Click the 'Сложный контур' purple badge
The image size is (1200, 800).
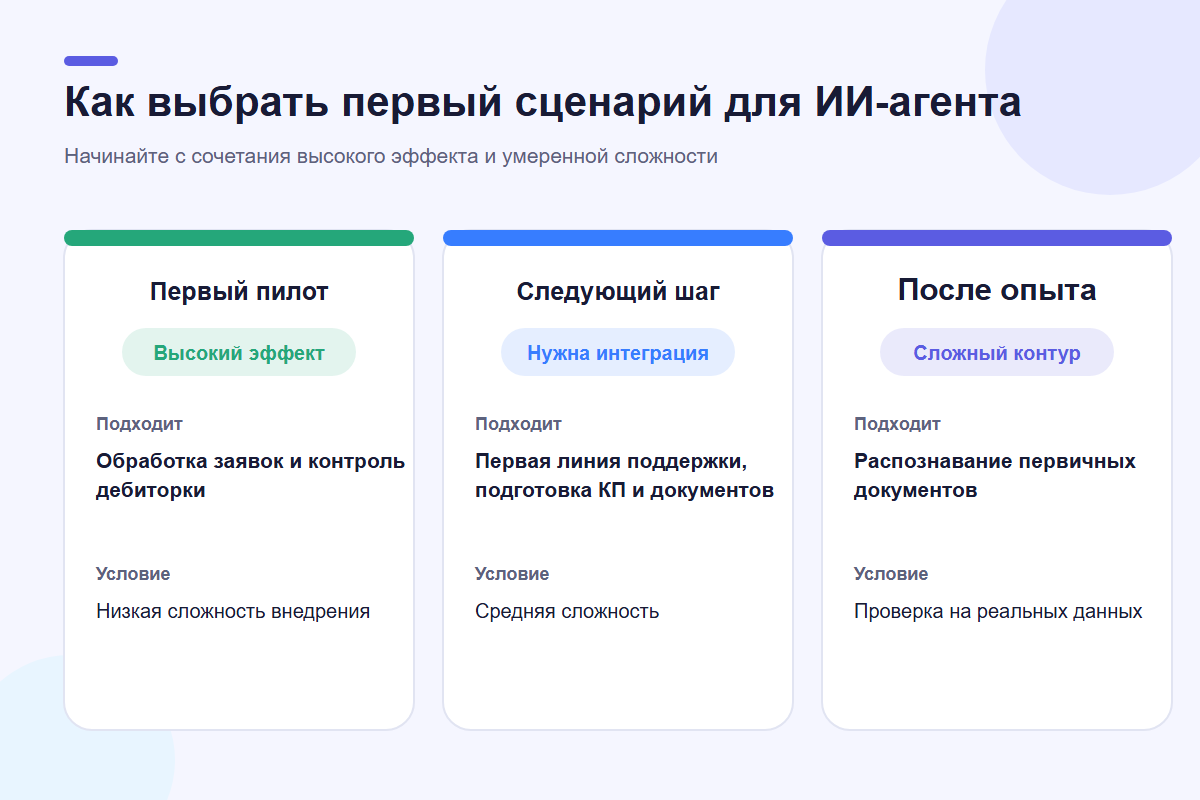coord(997,352)
